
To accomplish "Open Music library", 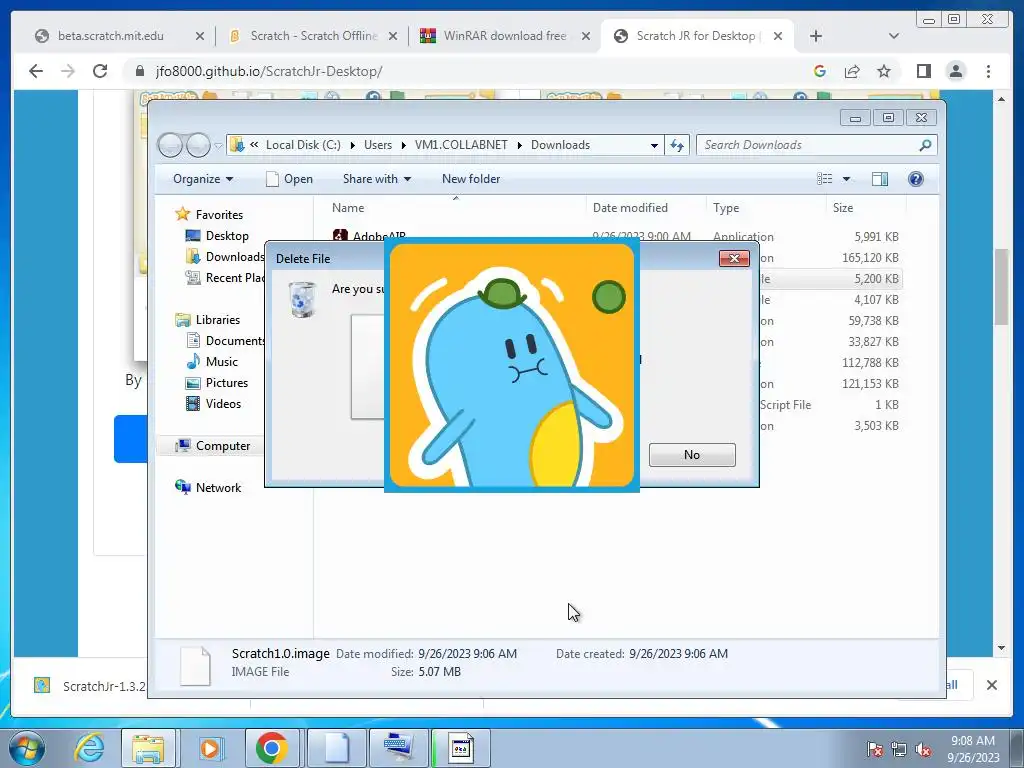I will 212,362.
